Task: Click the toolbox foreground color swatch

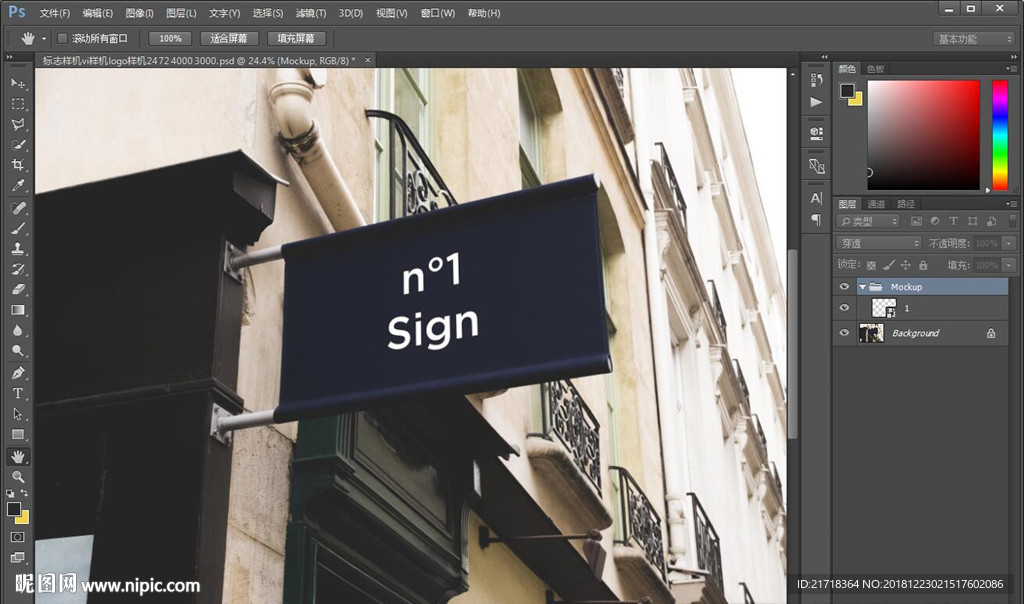Action: click(x=14, y=509)
